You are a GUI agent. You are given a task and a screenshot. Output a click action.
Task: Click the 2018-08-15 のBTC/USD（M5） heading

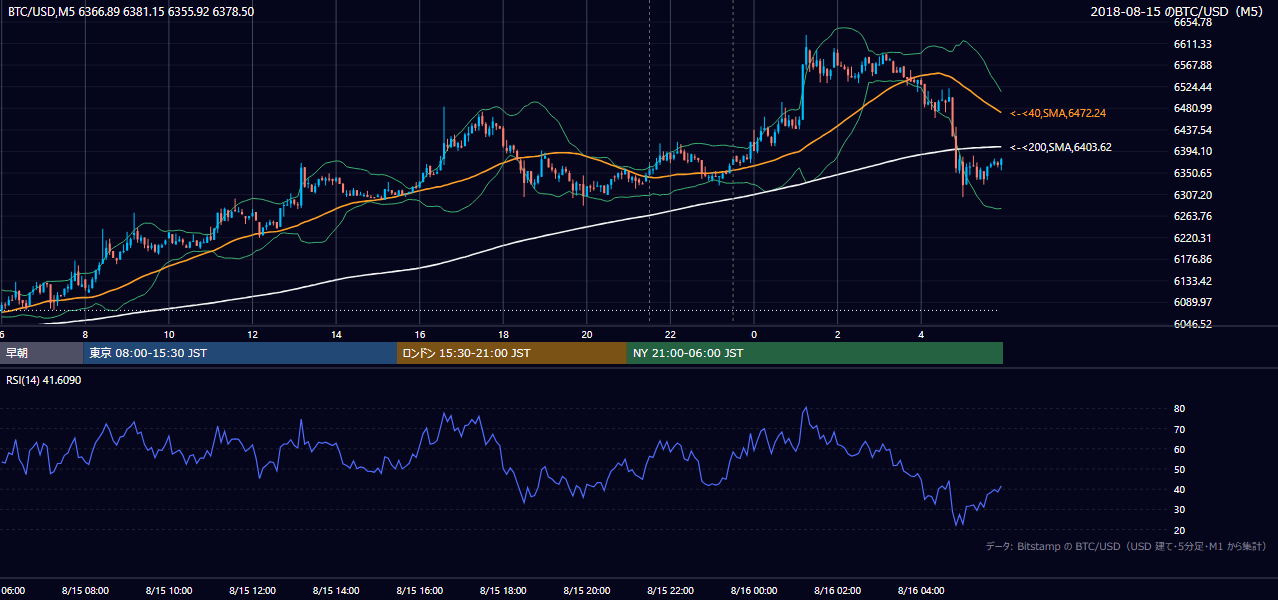click(1179, 11)
